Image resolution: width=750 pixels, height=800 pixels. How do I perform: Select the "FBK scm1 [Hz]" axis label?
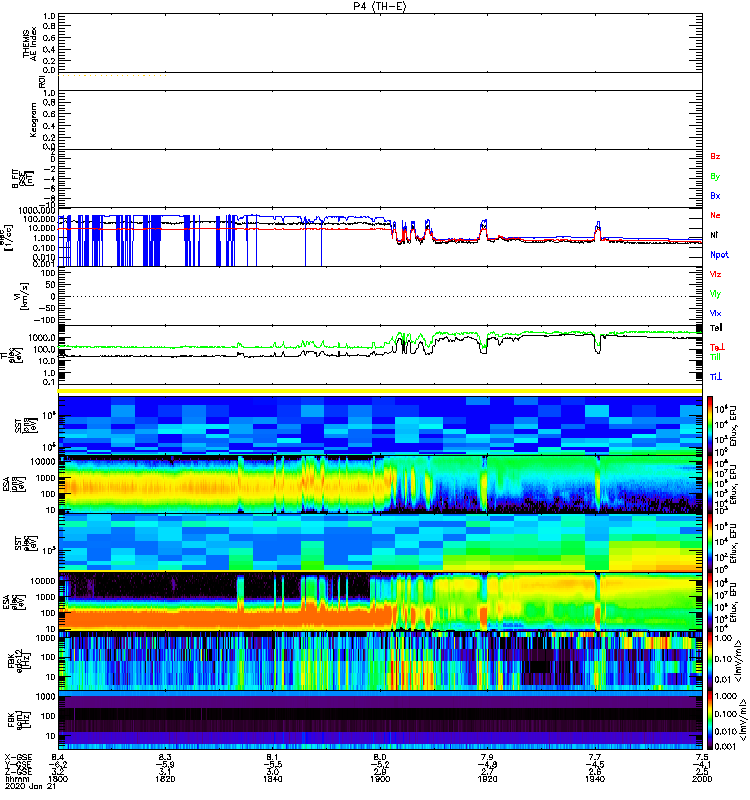coord(21,720)
